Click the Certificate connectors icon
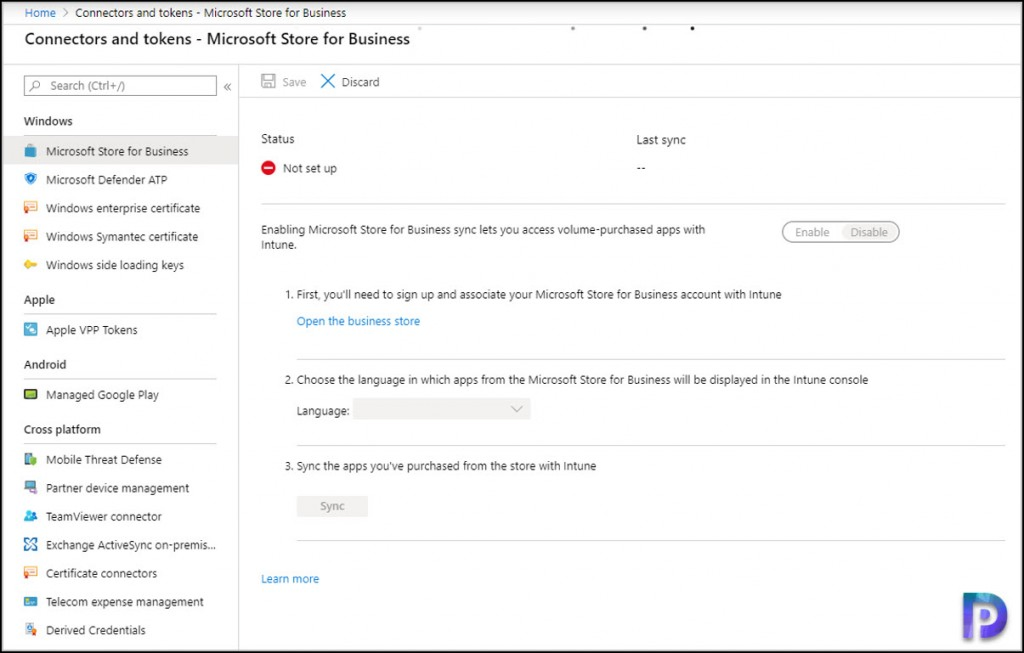The image size is (1024, 653). pyautogui.click(x=31, y=573)
